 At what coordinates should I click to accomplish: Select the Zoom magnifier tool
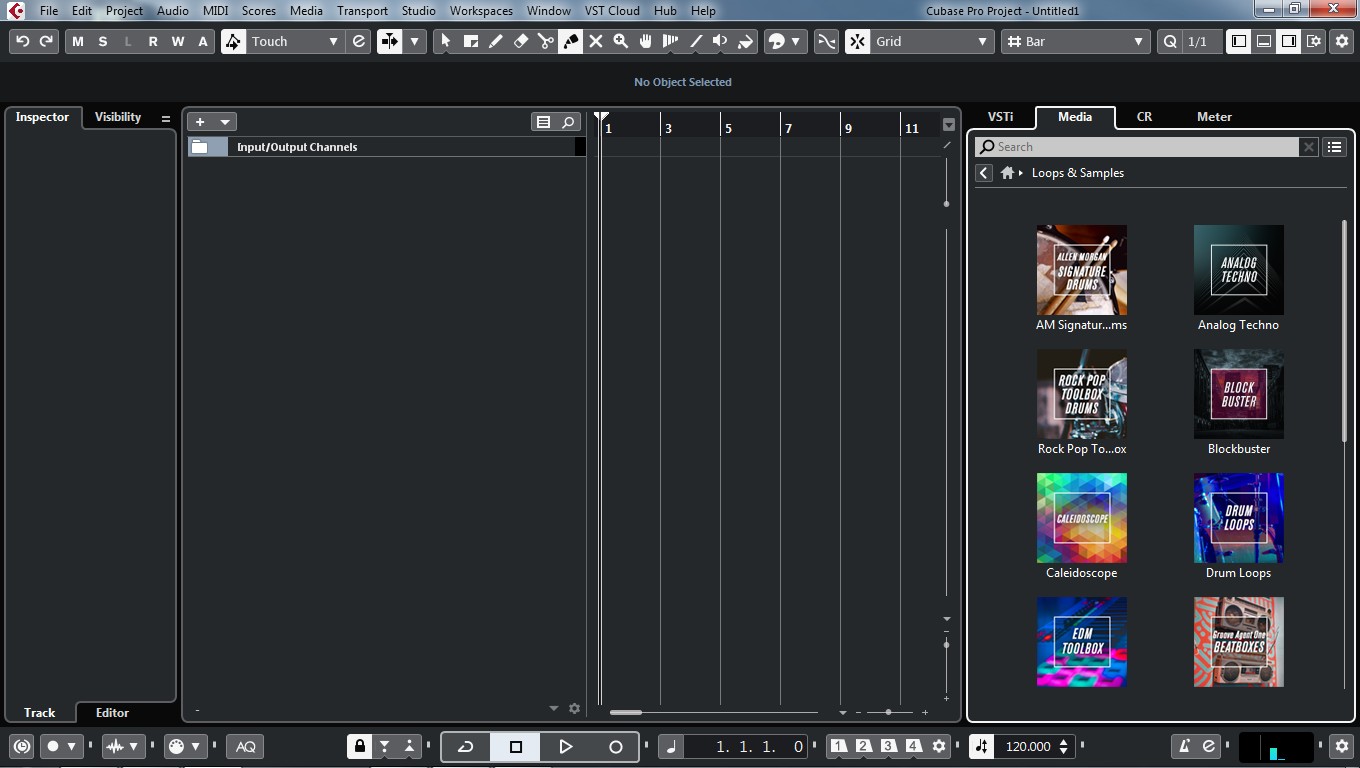pyautogui.click(x=621, y=41)
